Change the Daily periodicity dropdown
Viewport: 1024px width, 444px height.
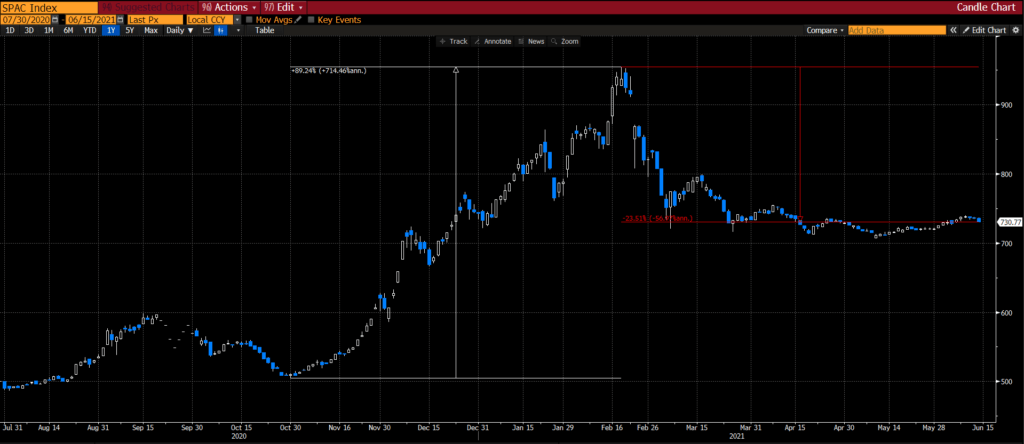pyautogui.click(x=180, y=30)
